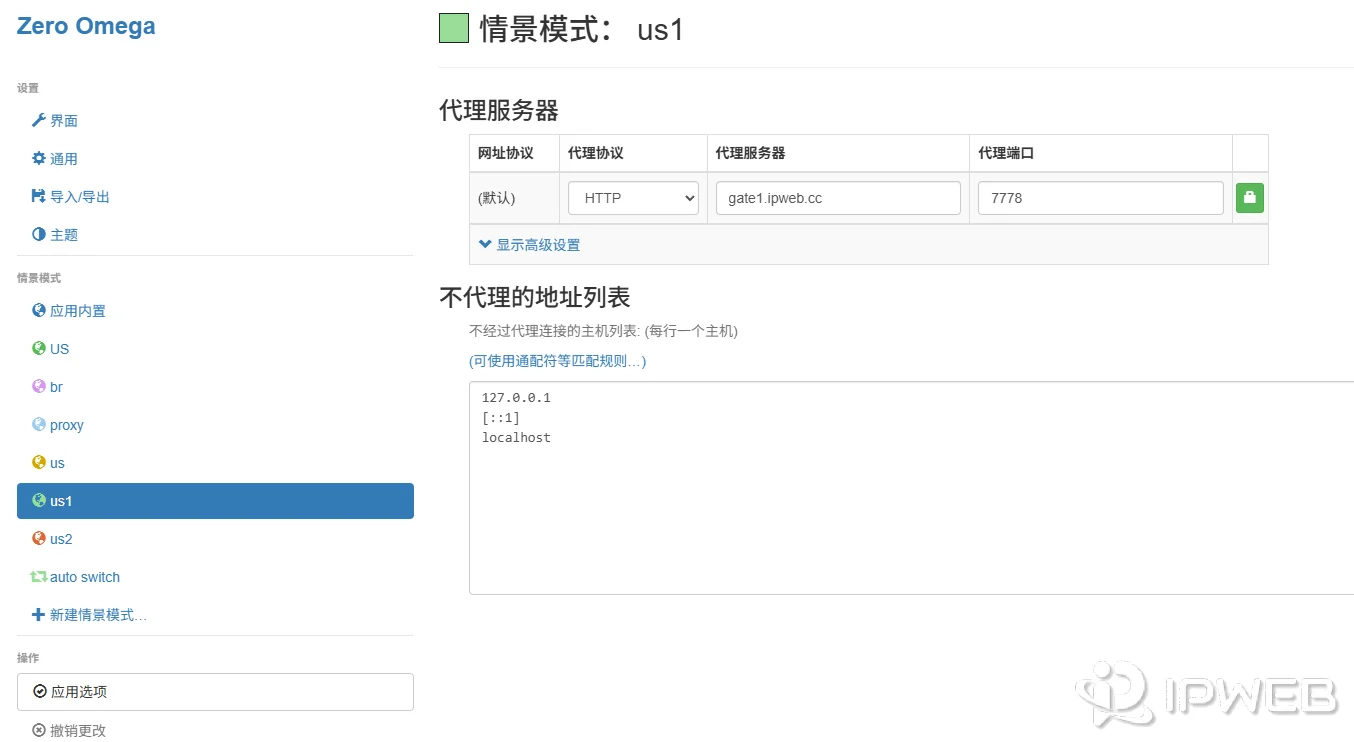
Task: Open proxy authentication via the green lock icon
Action: [x=1249, y=197]
